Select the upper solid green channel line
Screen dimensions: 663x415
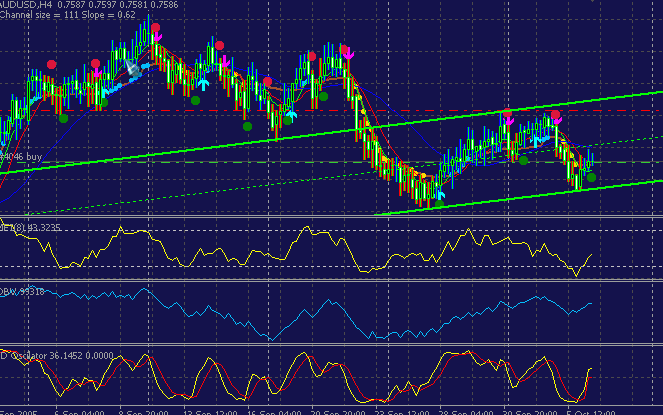point(332,132)
